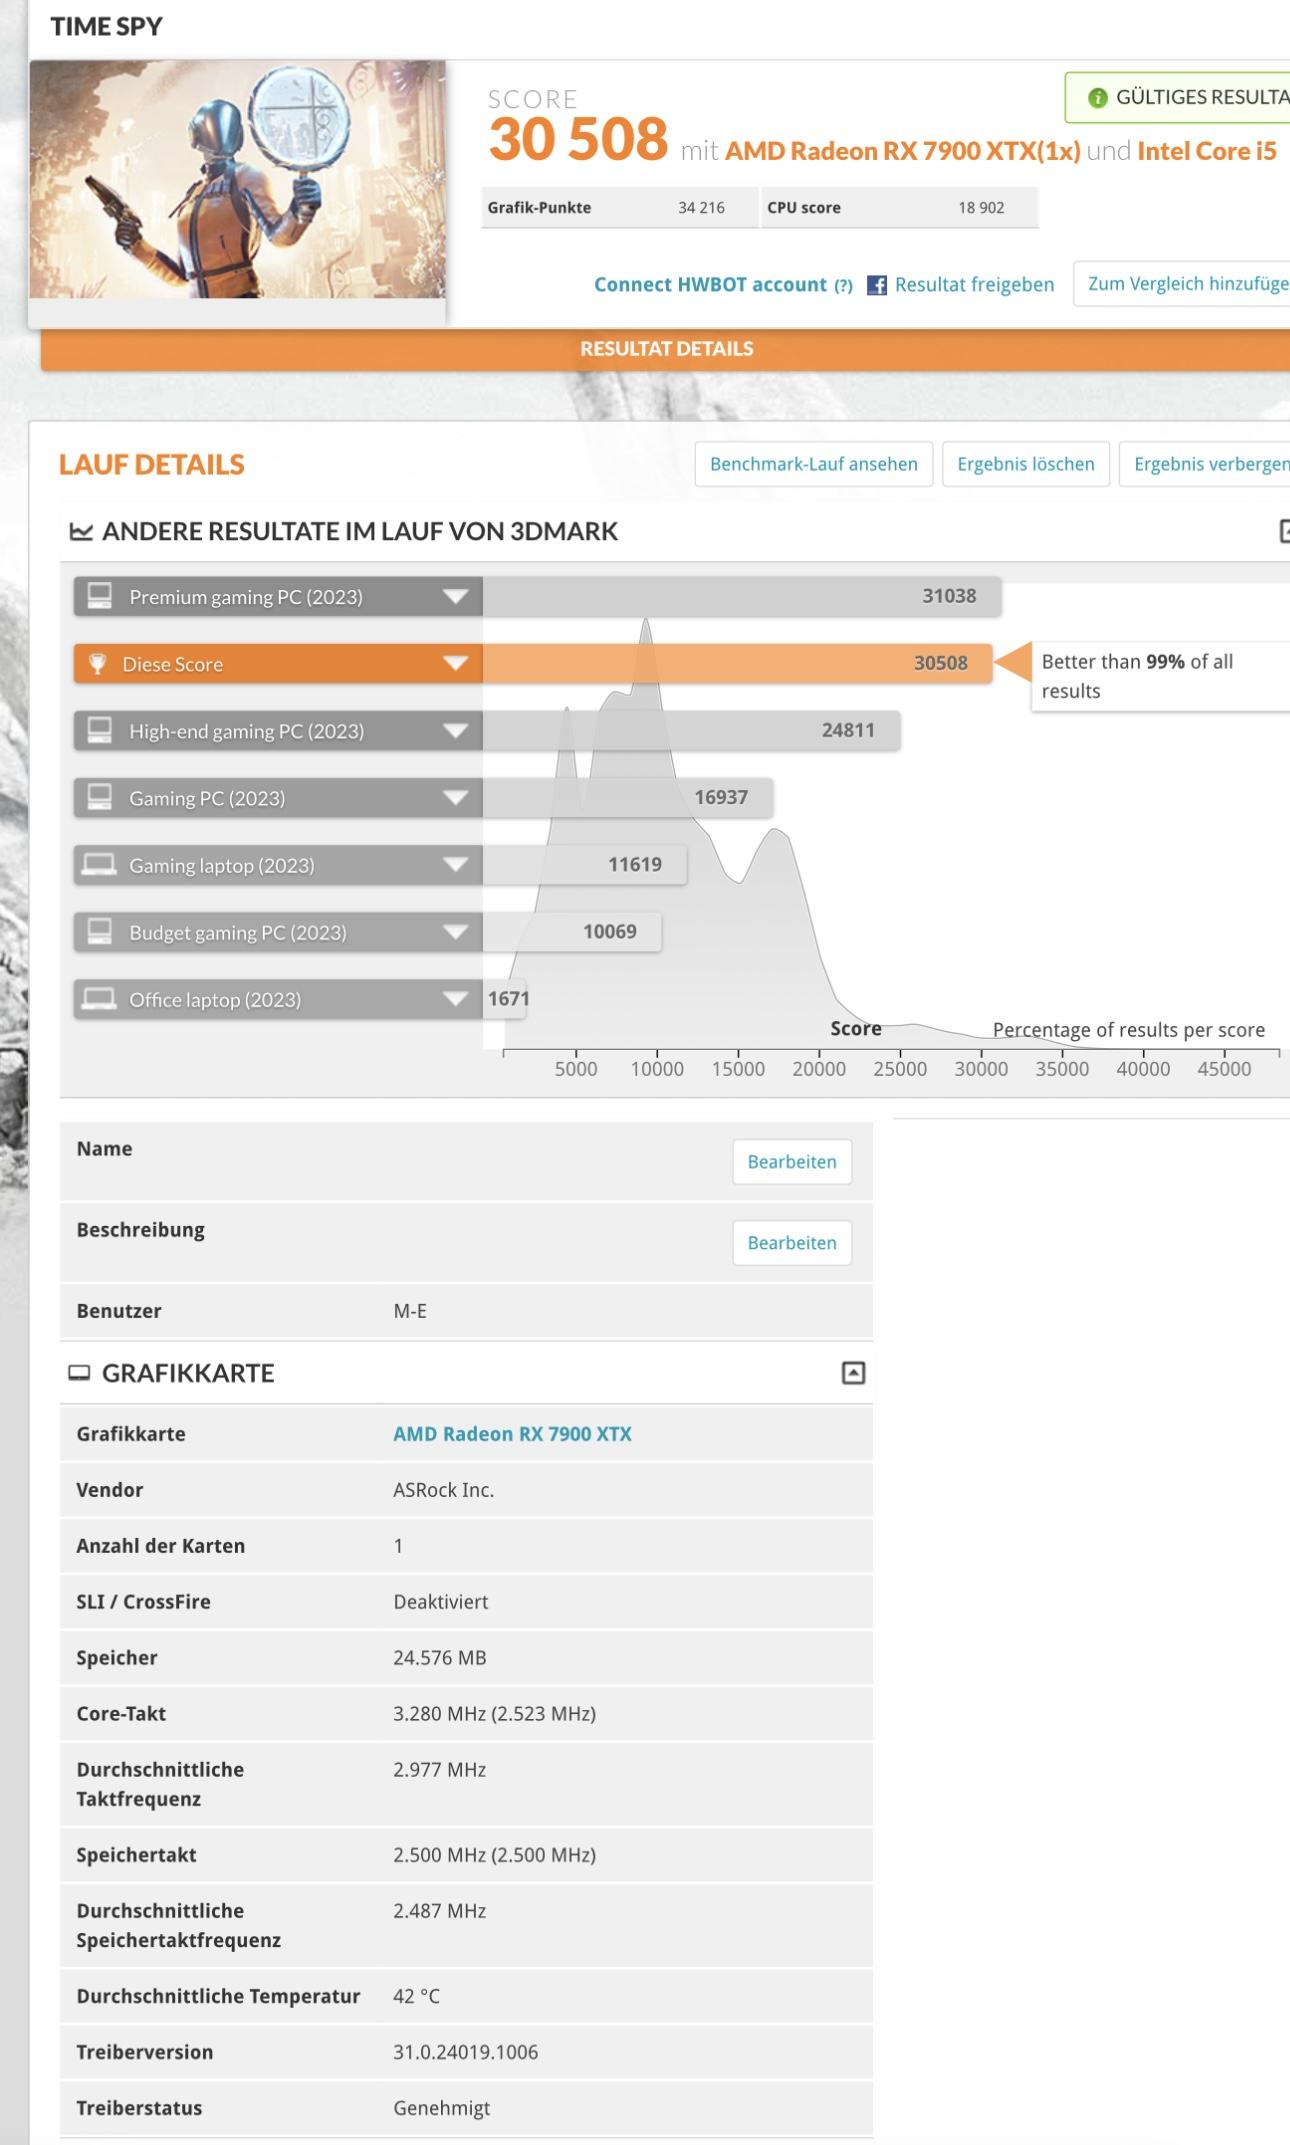
Task: Open Intel Core i5 header link
Action: 1207,151
